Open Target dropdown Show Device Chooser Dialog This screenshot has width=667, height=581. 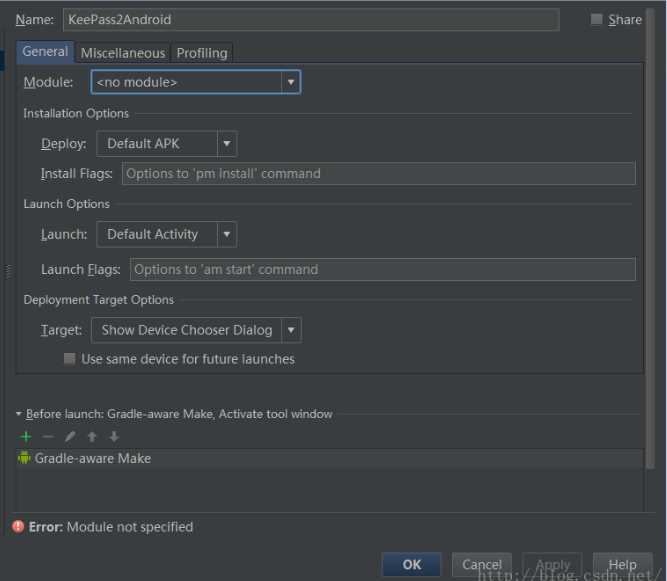click(196, 330)
